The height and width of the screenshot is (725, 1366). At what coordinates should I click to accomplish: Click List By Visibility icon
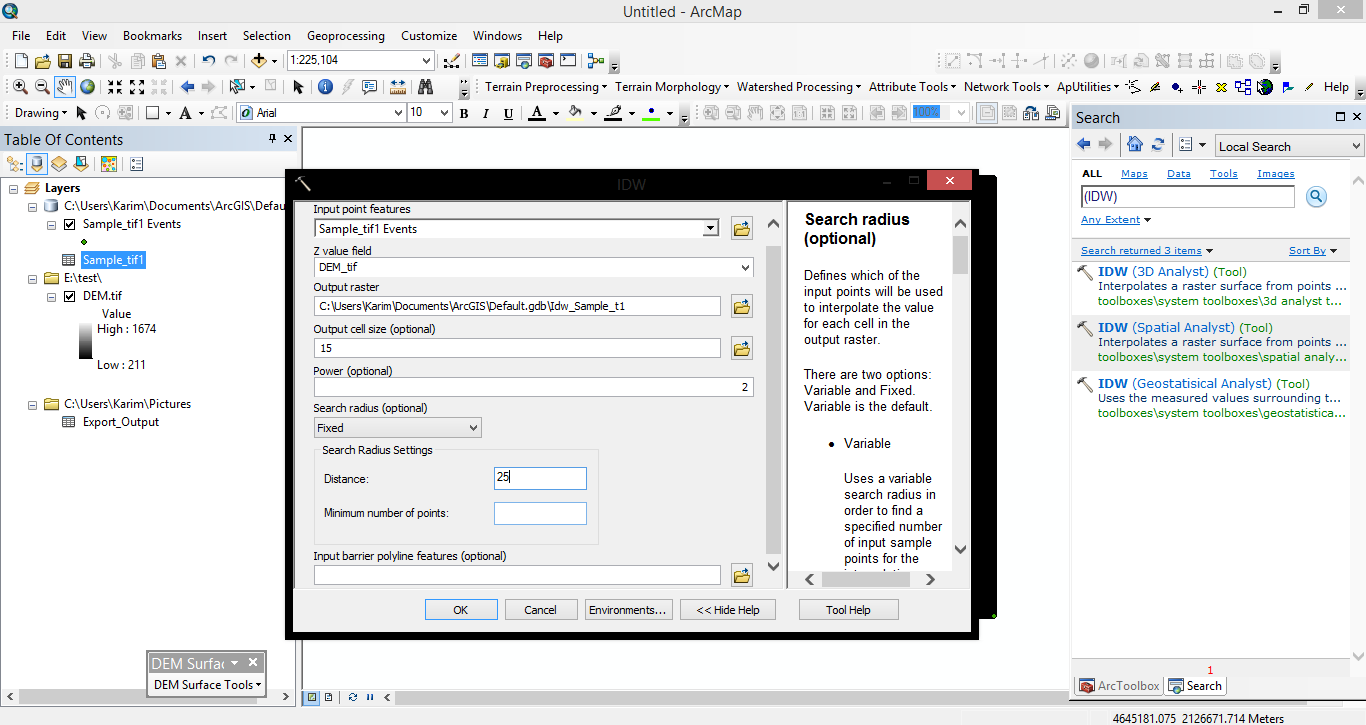pyautogui.click(x=59, y=164)
